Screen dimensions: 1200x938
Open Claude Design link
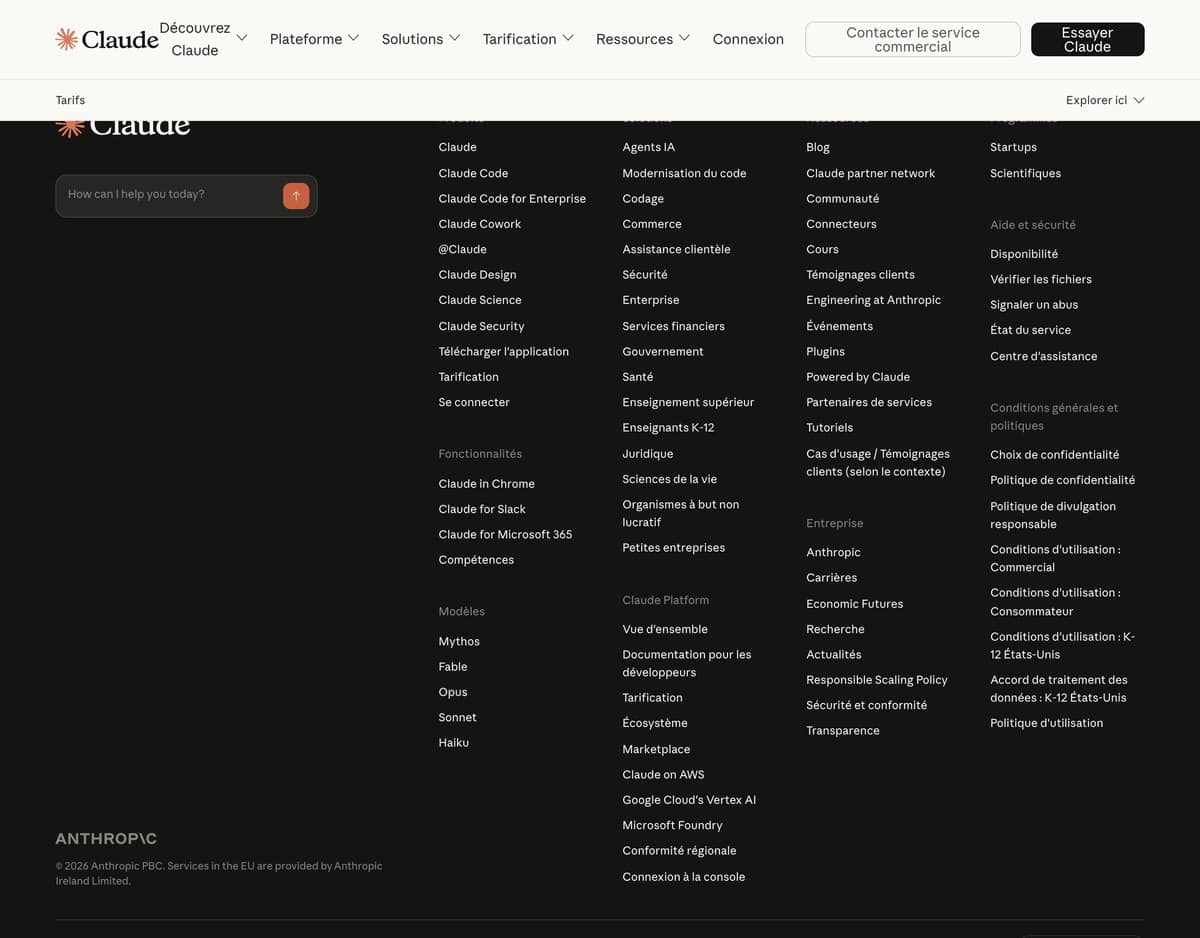[x=477, y=274]
